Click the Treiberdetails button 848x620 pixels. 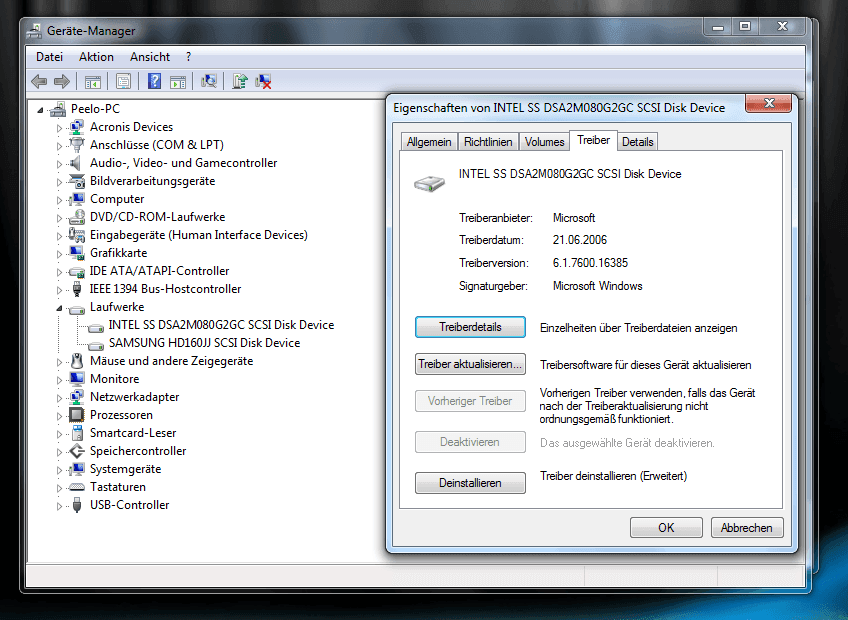[x=470, y=327]
